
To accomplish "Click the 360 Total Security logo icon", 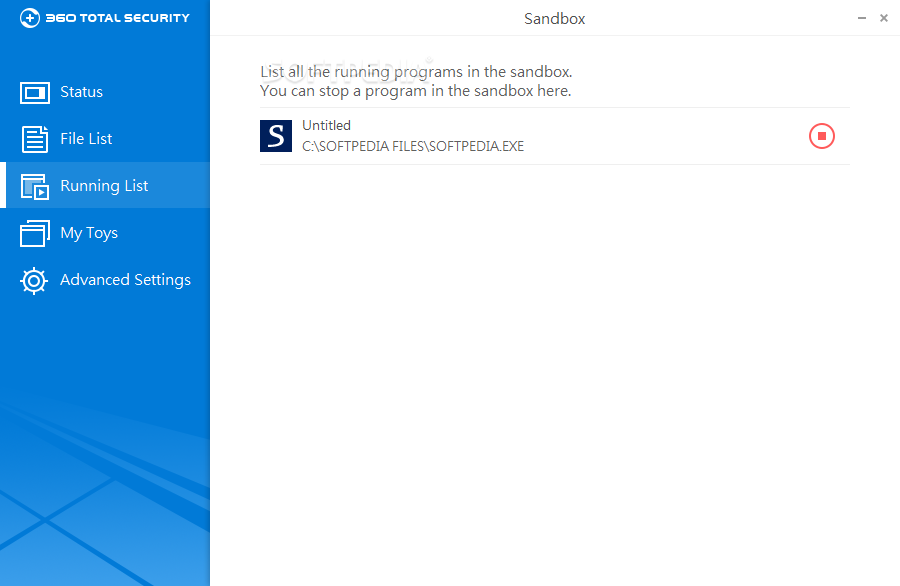I will click(29, 18).
